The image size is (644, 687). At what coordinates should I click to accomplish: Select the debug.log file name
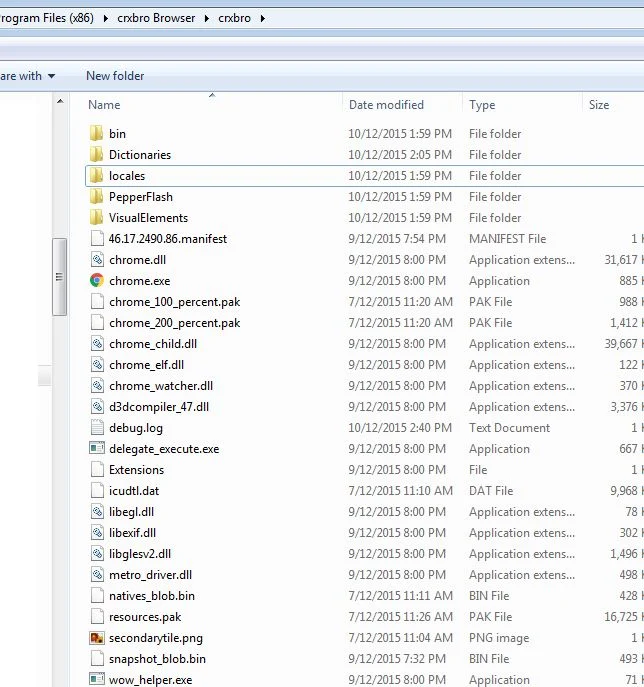136,428
